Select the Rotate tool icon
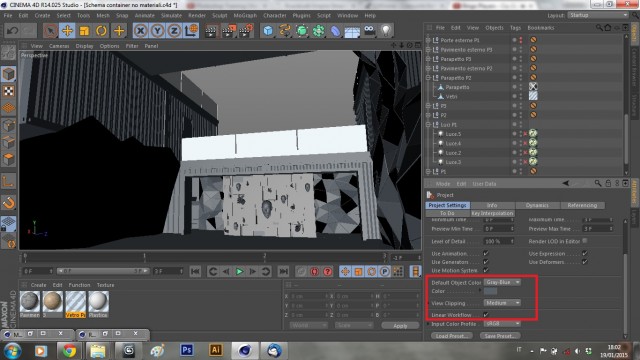Screen dimensions: 640x360 click(x=102, y=31)
